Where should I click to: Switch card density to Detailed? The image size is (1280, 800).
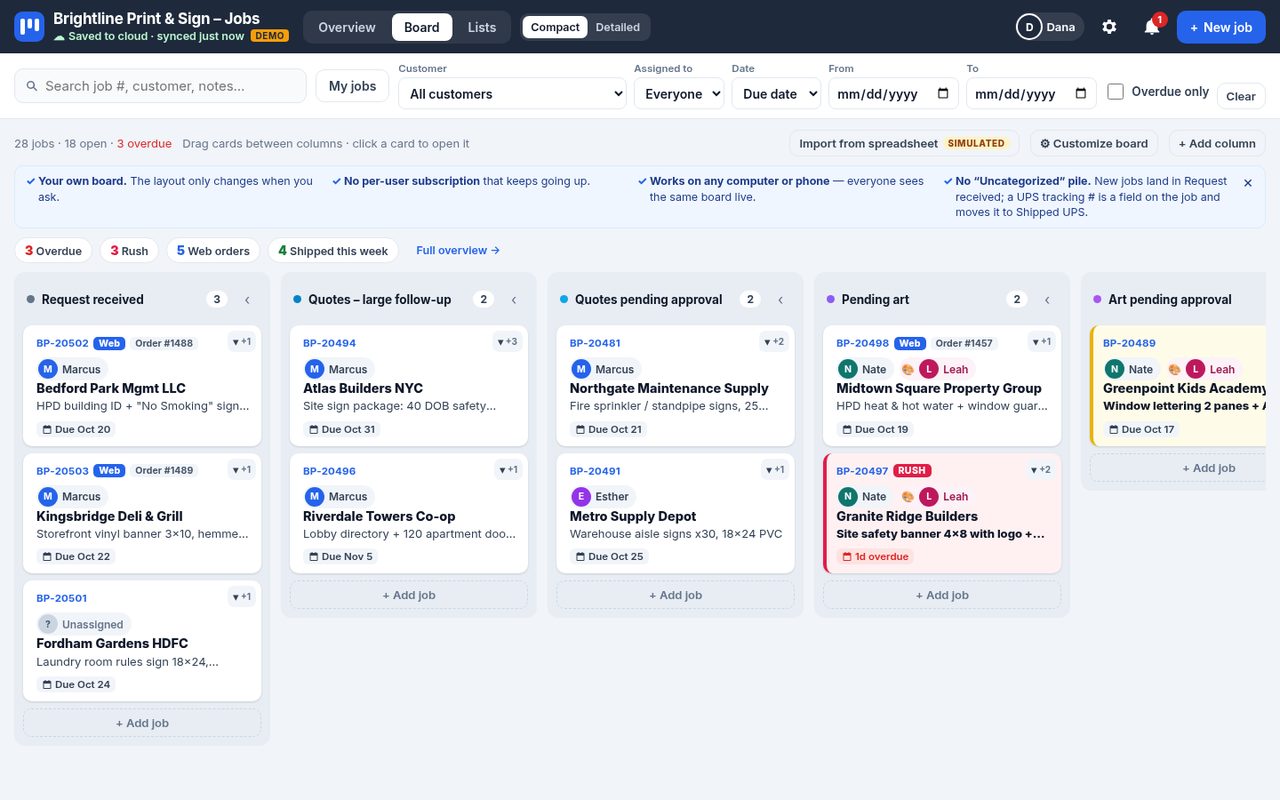[617, 27]
